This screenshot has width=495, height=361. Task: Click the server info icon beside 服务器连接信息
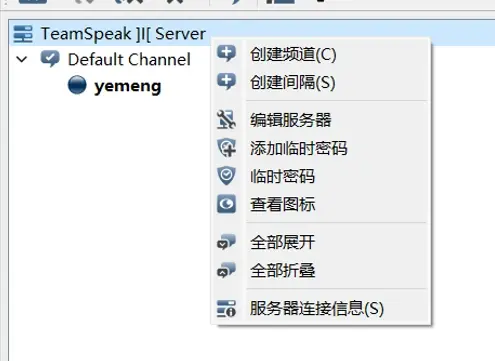[226, 308]
